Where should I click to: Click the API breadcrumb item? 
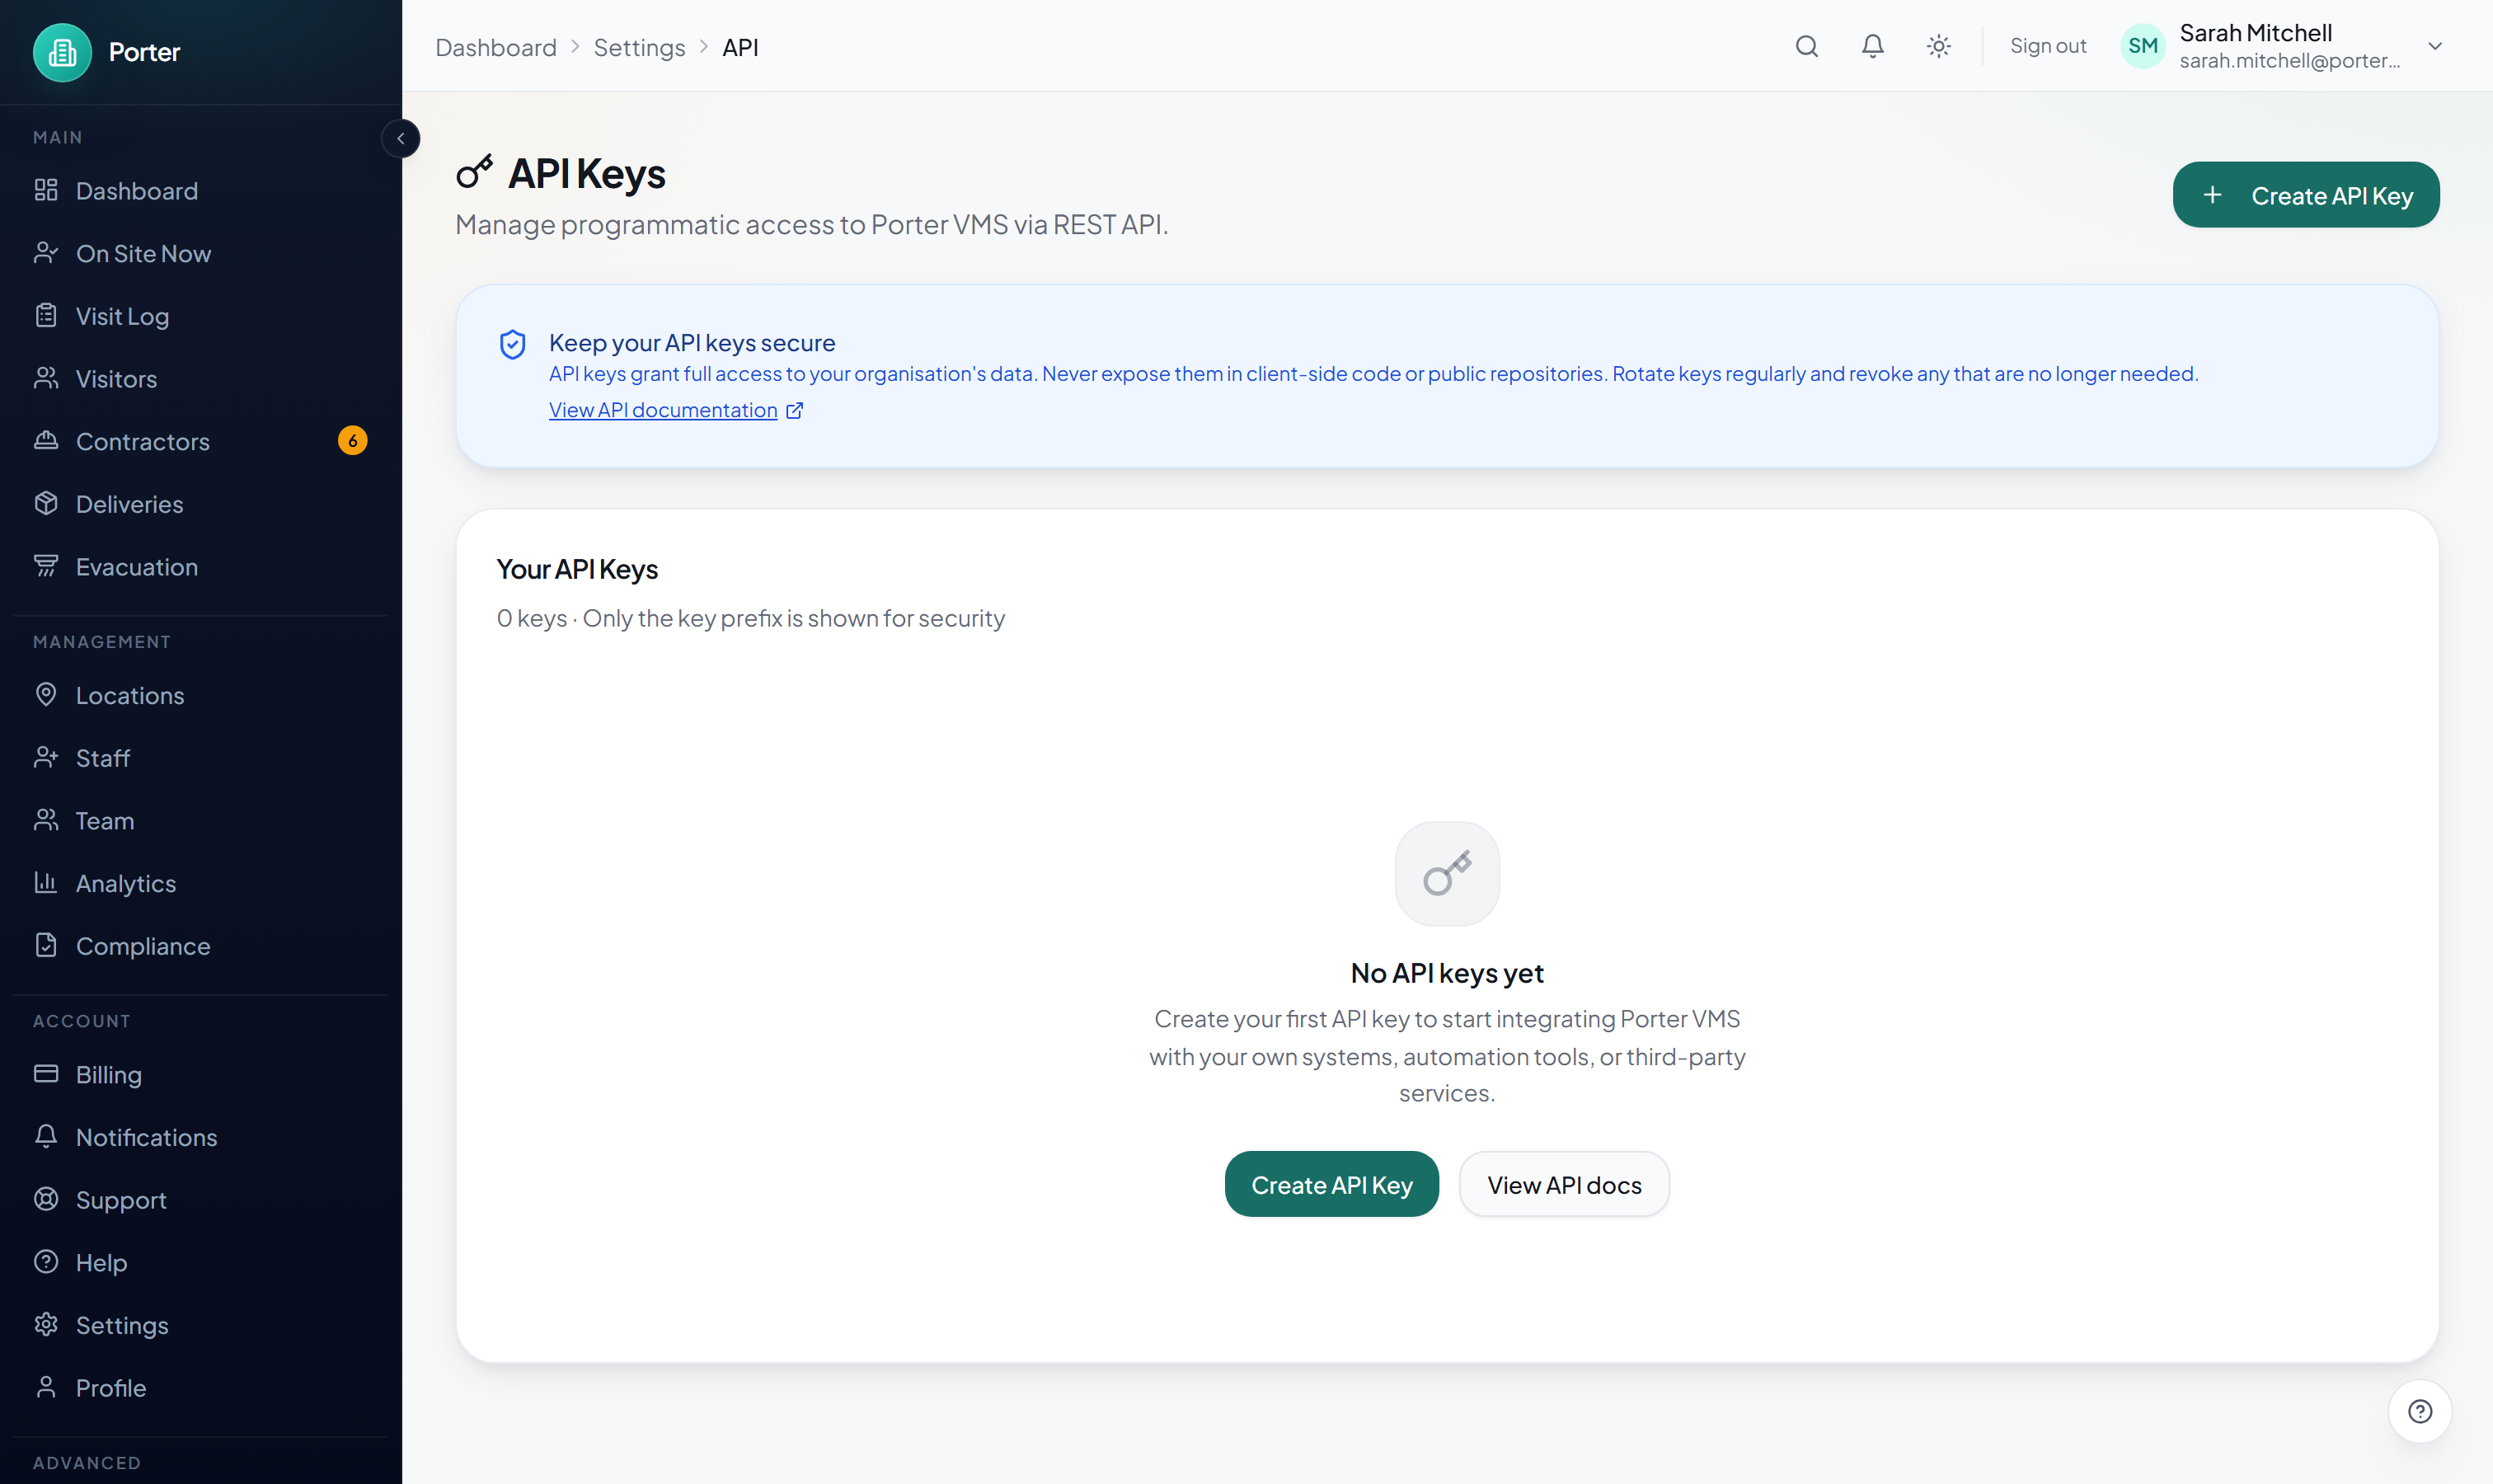click(740, 47)
